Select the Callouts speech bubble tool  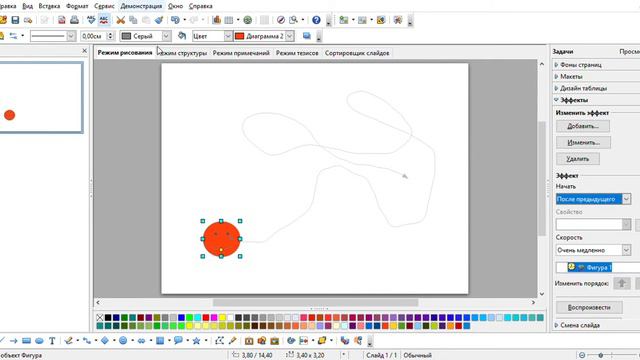click(x=178, y=340)
